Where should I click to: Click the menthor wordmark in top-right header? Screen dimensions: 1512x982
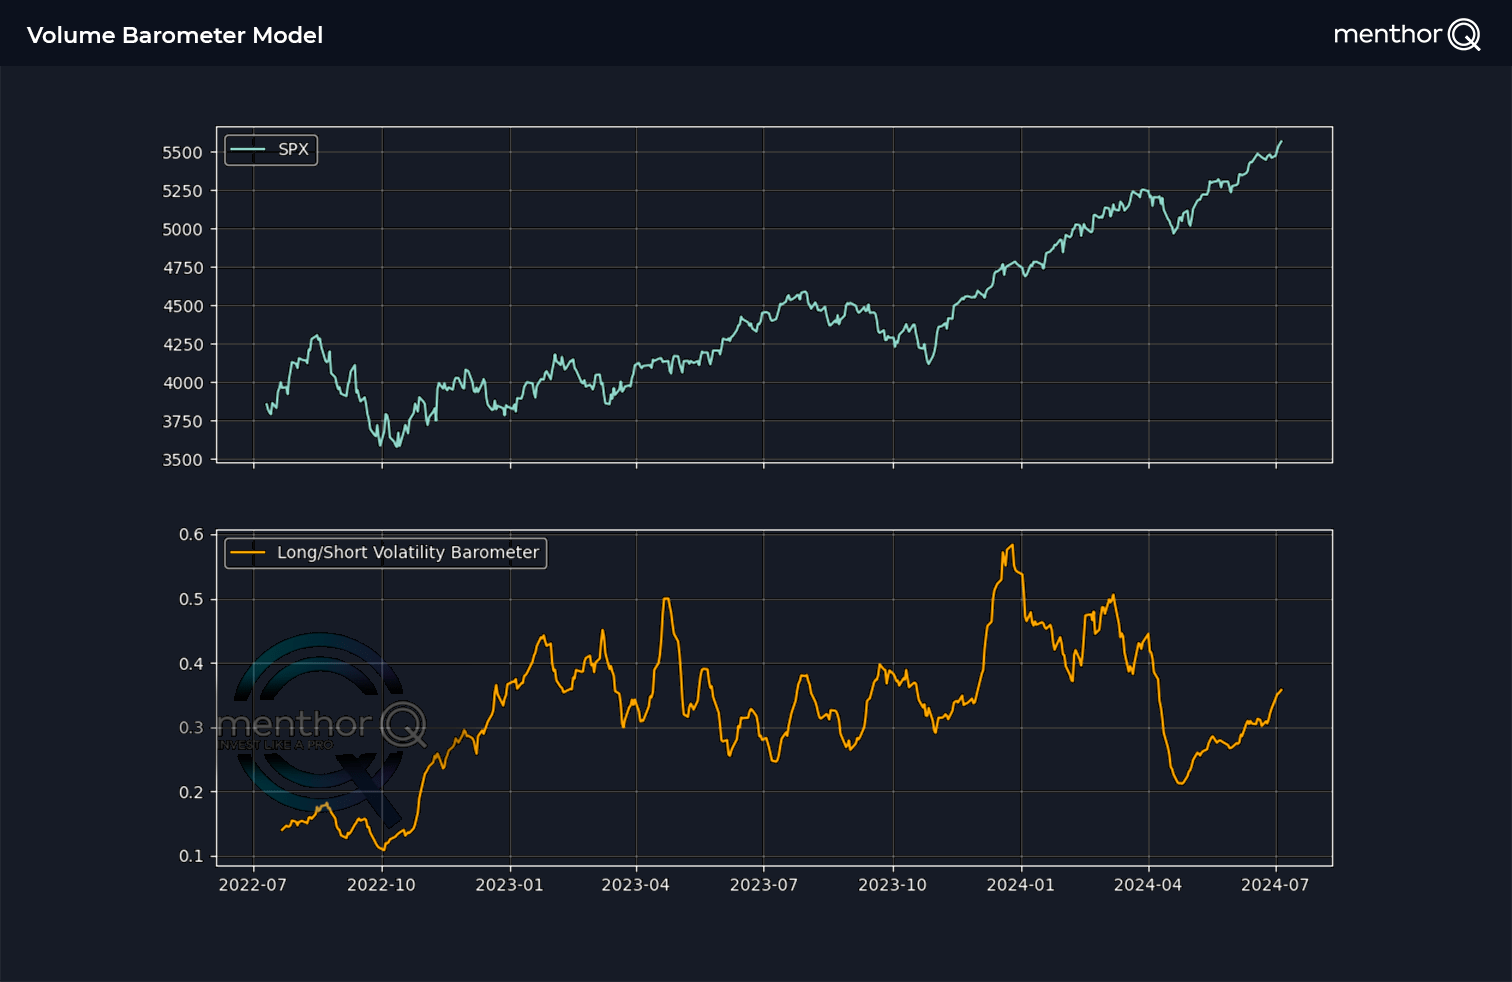point(1387,35)
